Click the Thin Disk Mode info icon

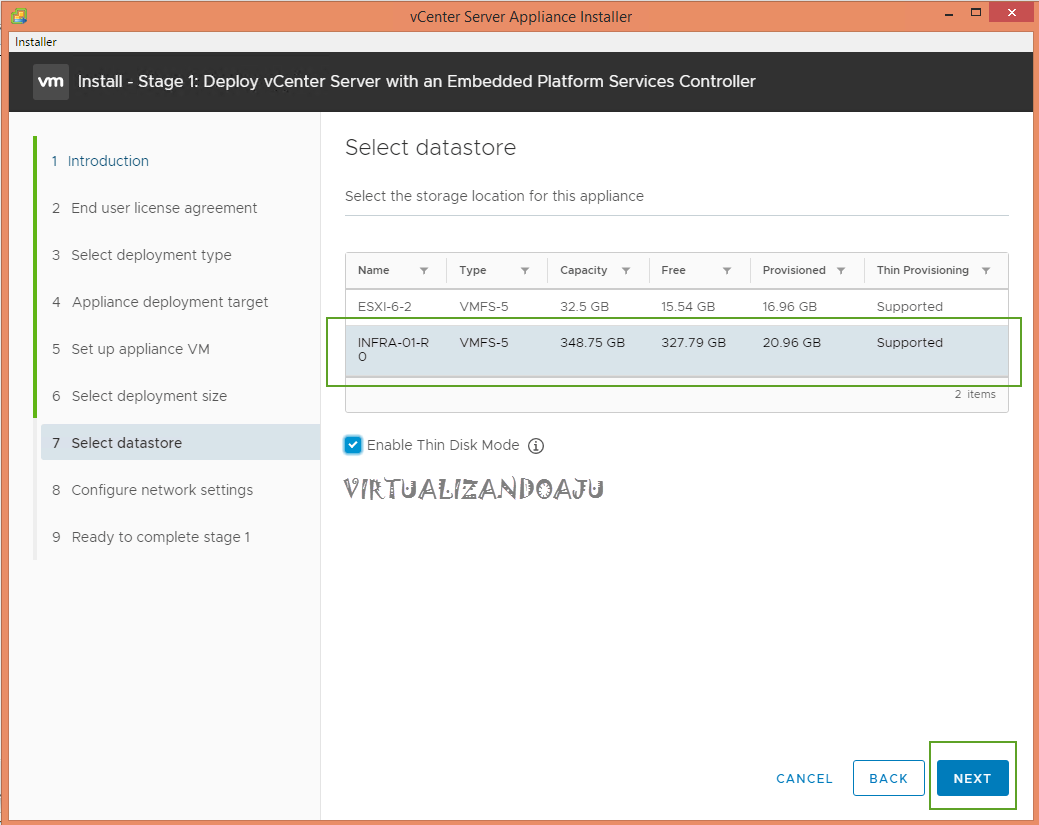536,446
